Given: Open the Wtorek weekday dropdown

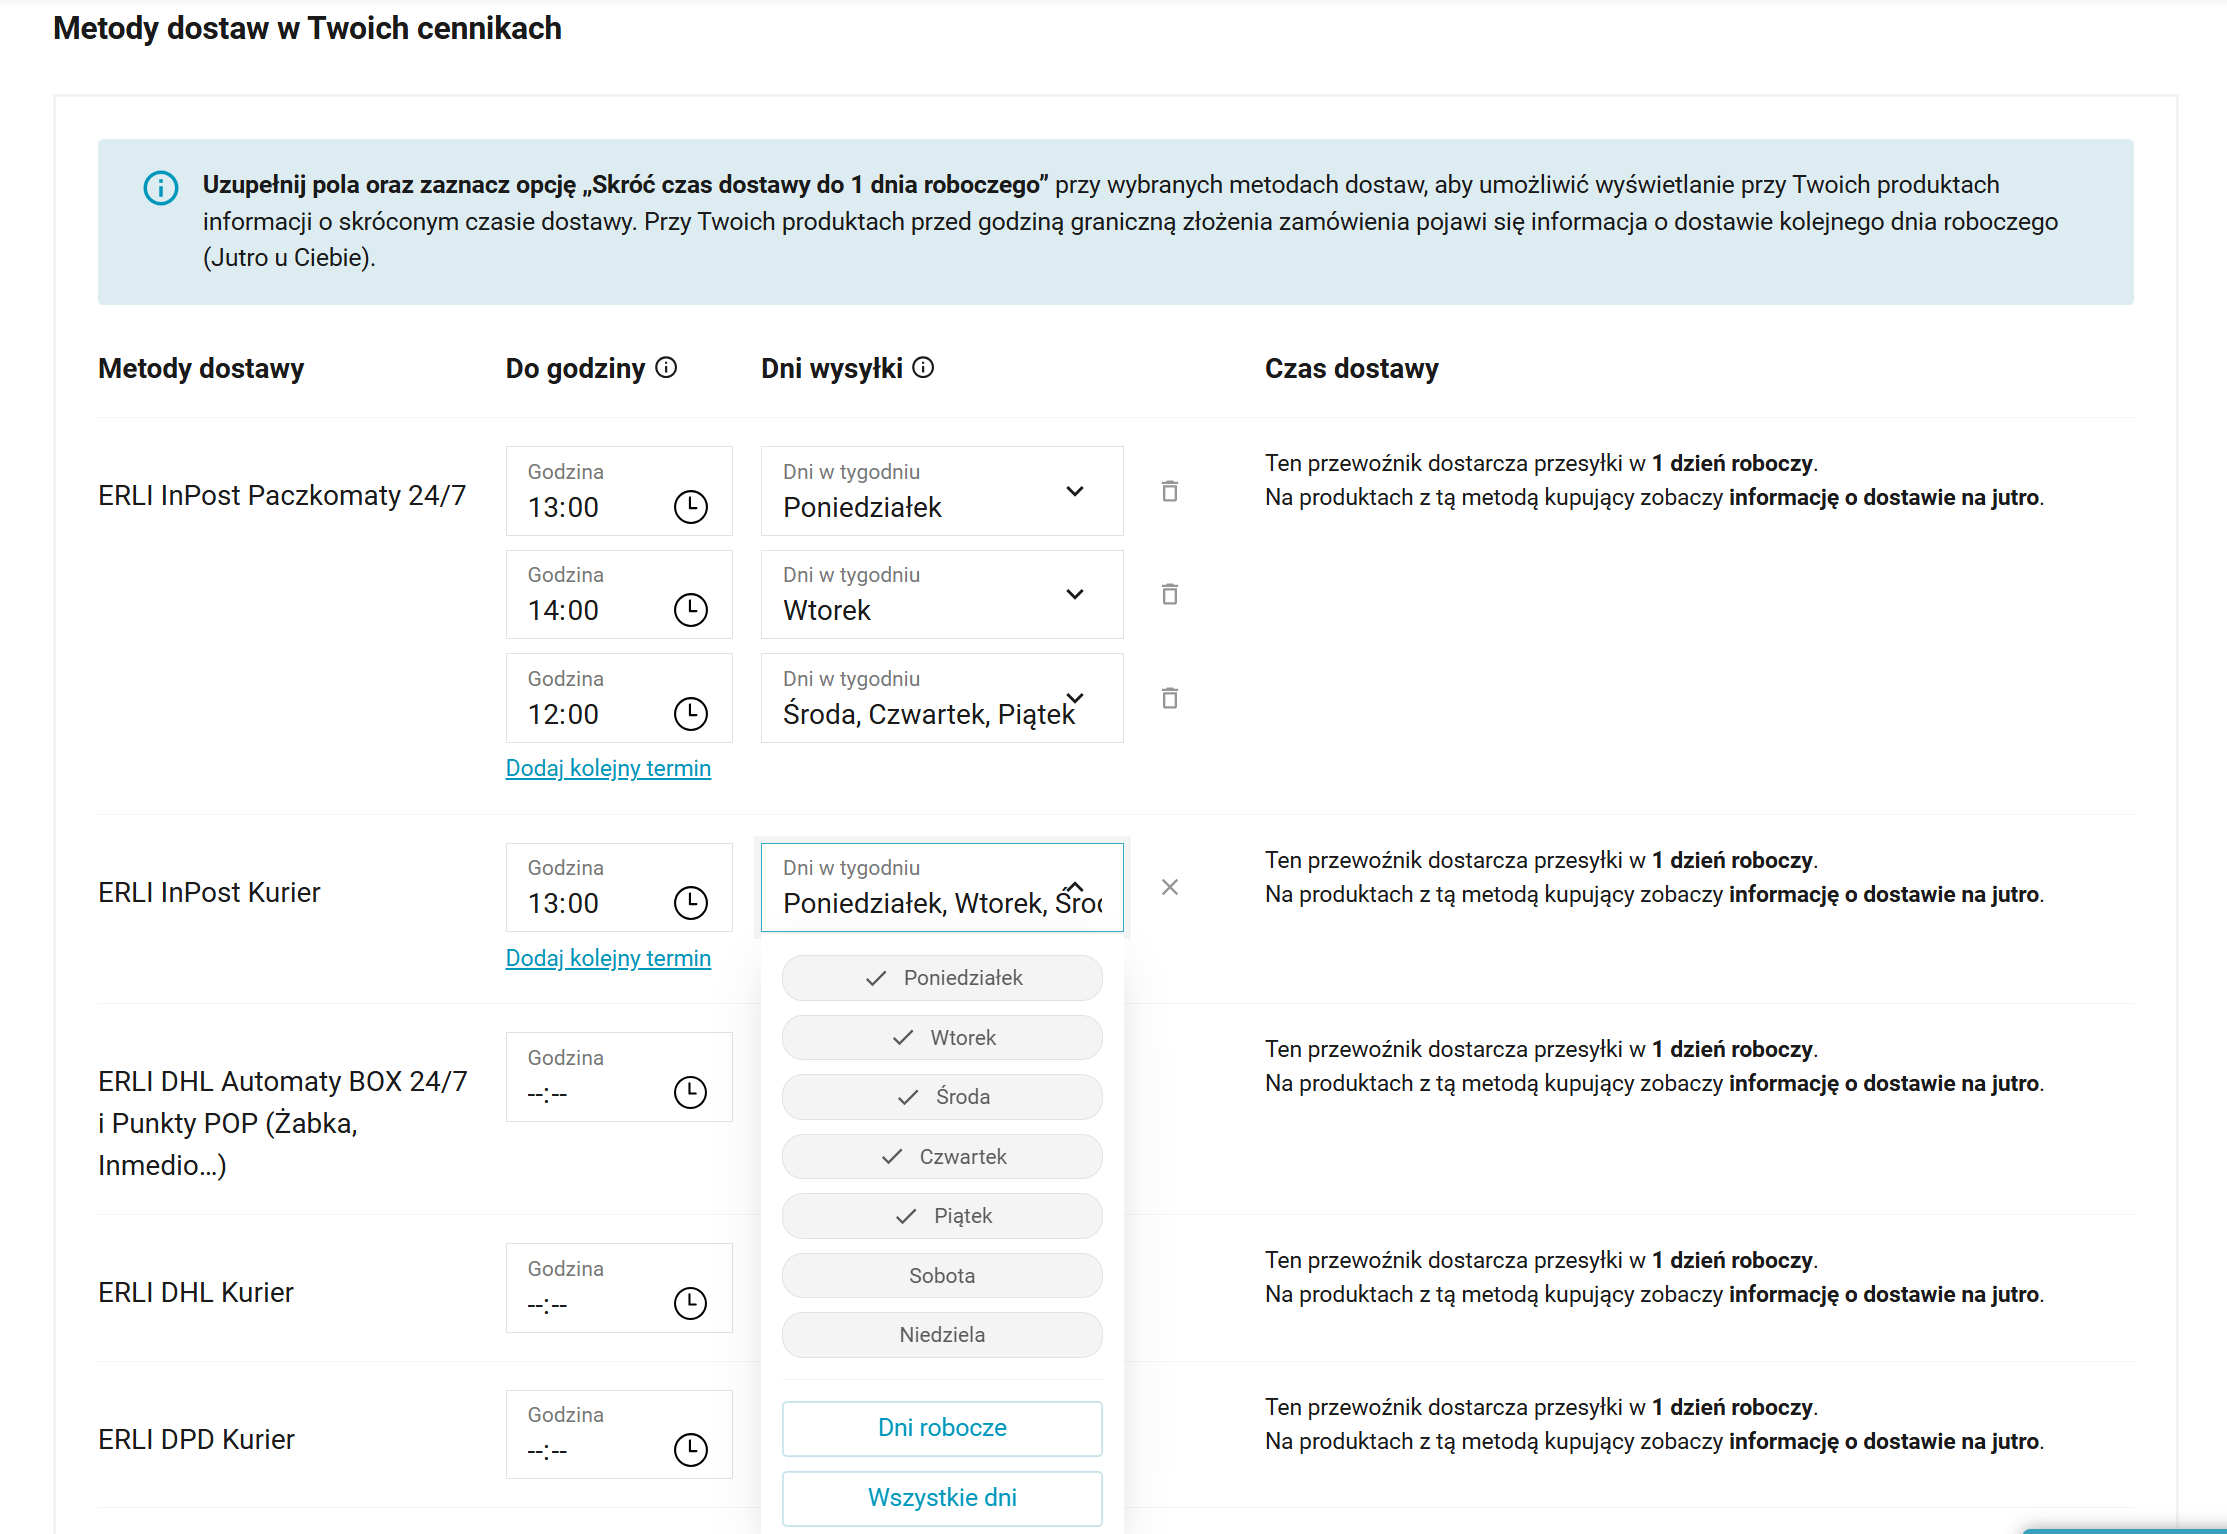Looking at the screenshot, I should tap(1074, 594).
